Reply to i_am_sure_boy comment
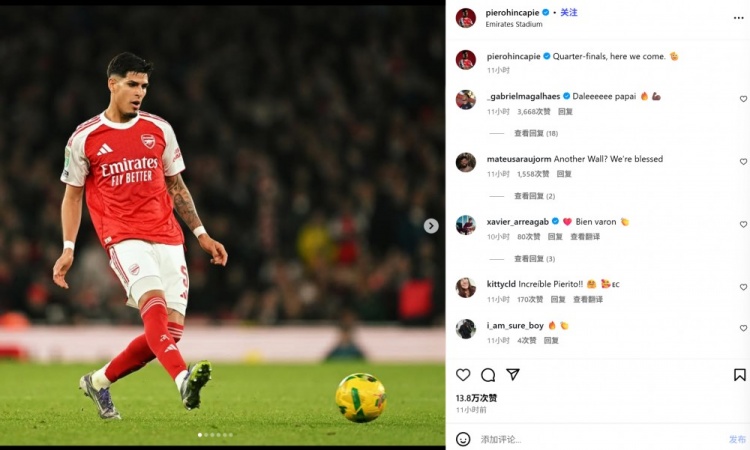Screen dimensions: 750x450 pos(551,340)
